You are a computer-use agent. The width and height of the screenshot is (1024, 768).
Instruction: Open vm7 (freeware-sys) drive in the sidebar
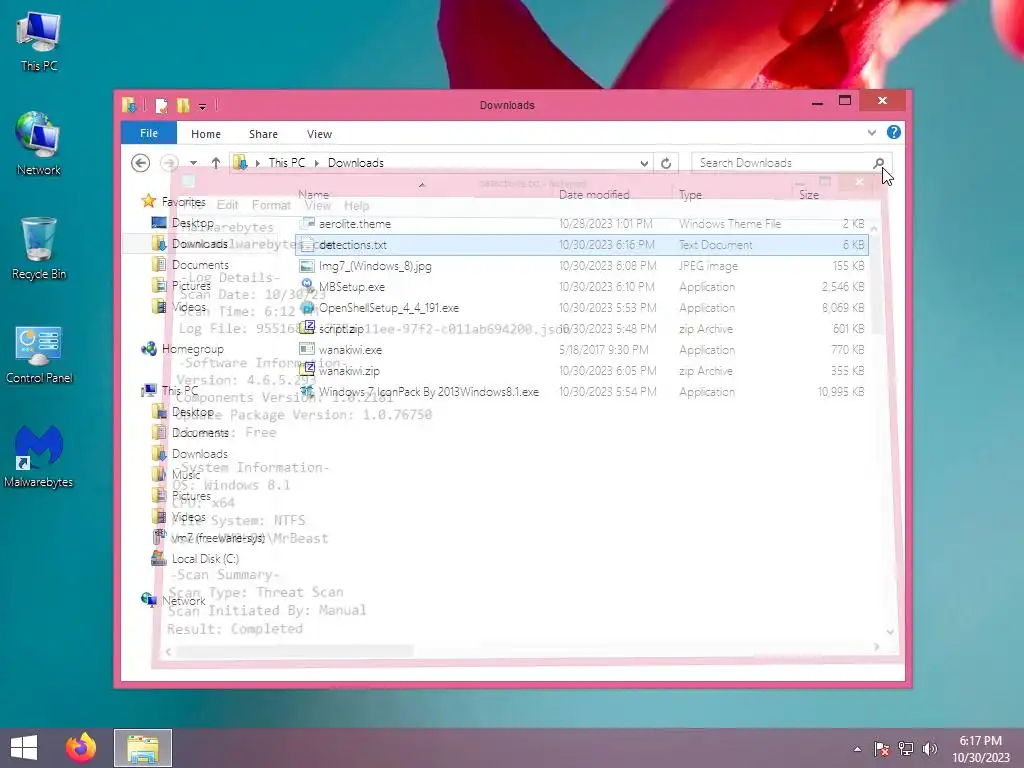(x=218, y=538)
